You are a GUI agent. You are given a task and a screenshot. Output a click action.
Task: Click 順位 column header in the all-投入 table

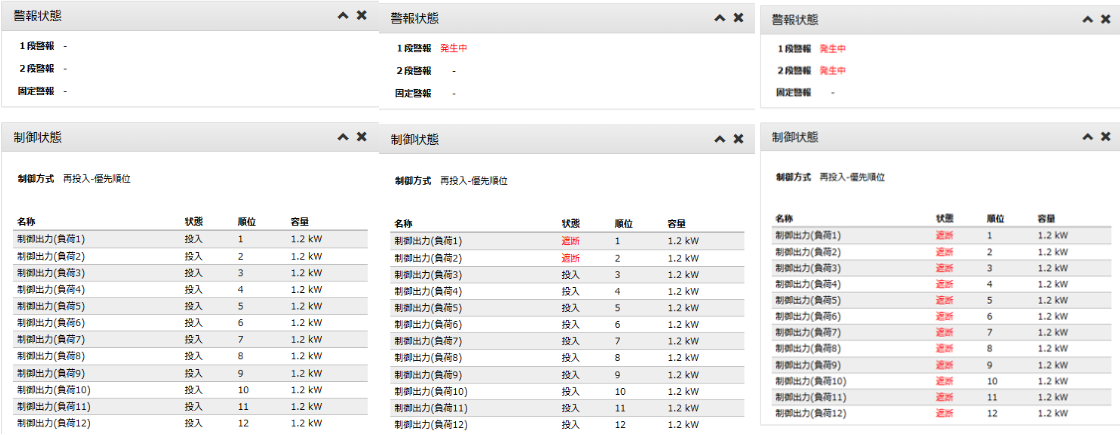(245, 221)
